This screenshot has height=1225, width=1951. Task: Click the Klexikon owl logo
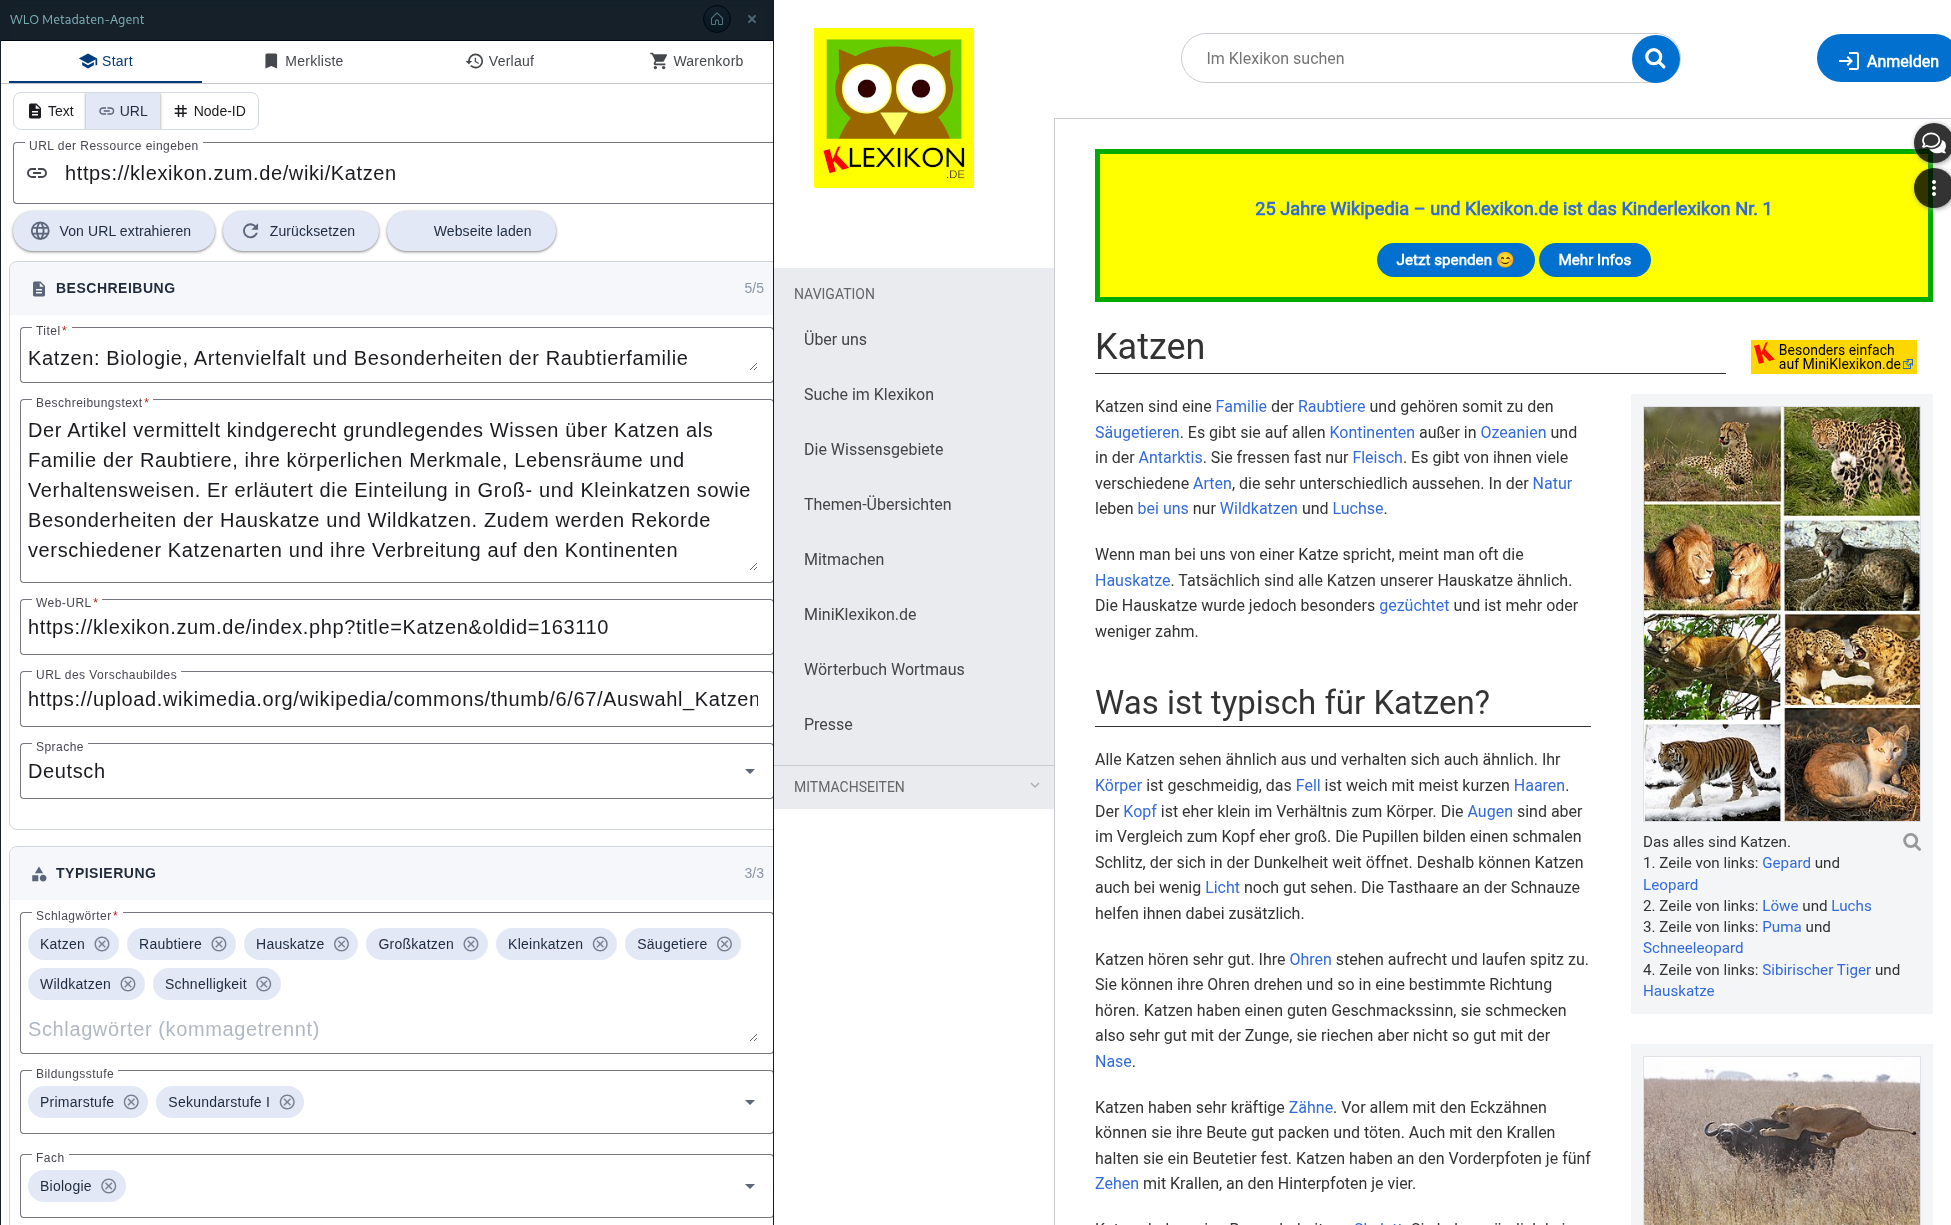pyautogui.click(x=893, y=107)
